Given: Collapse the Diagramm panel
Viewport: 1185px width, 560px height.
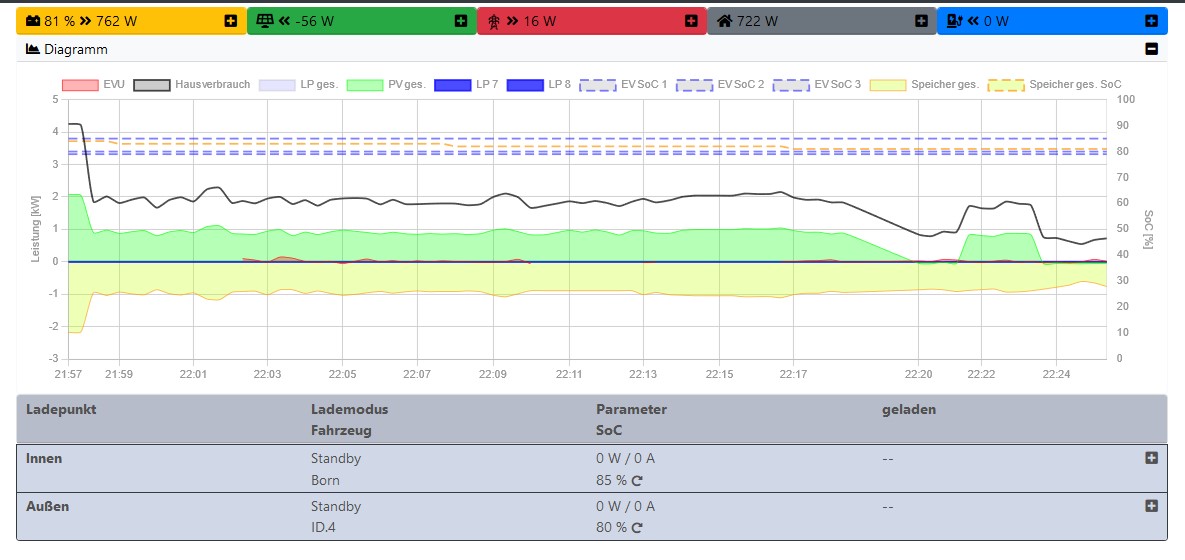Looking at the screenshot, I should coord(1151,49).
